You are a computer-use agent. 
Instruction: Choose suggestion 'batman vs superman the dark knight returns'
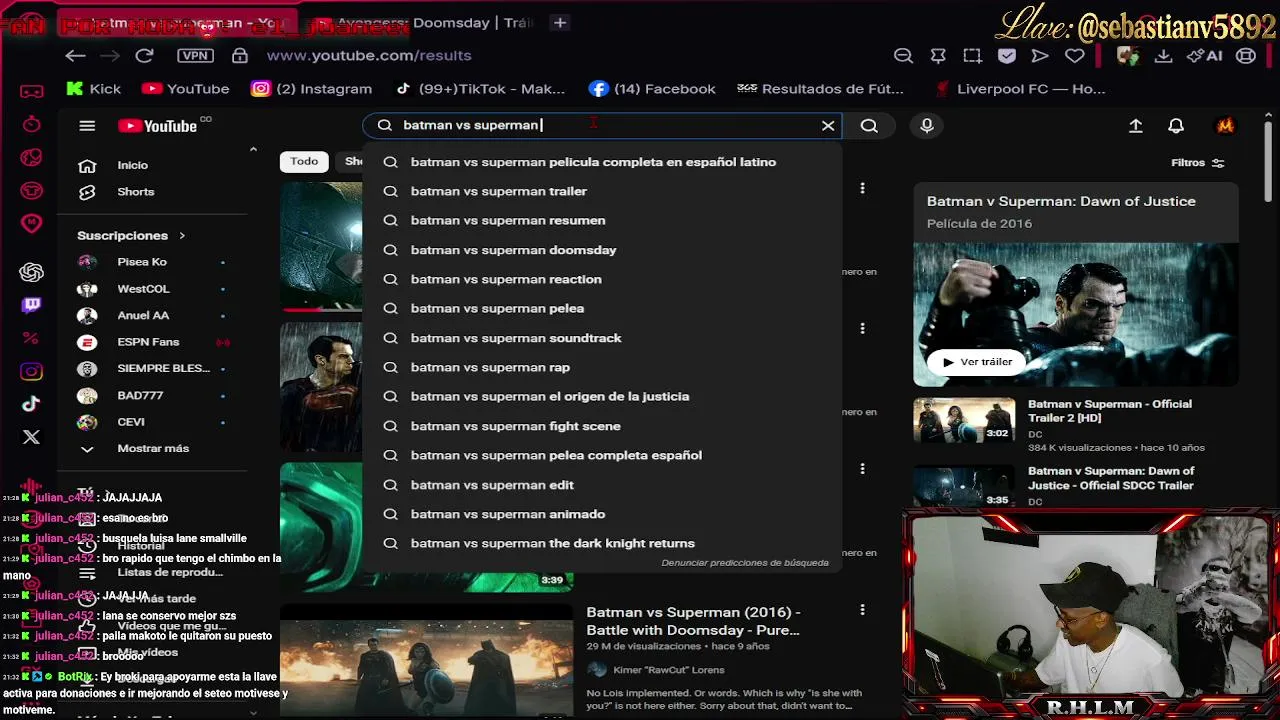(602, 543)
